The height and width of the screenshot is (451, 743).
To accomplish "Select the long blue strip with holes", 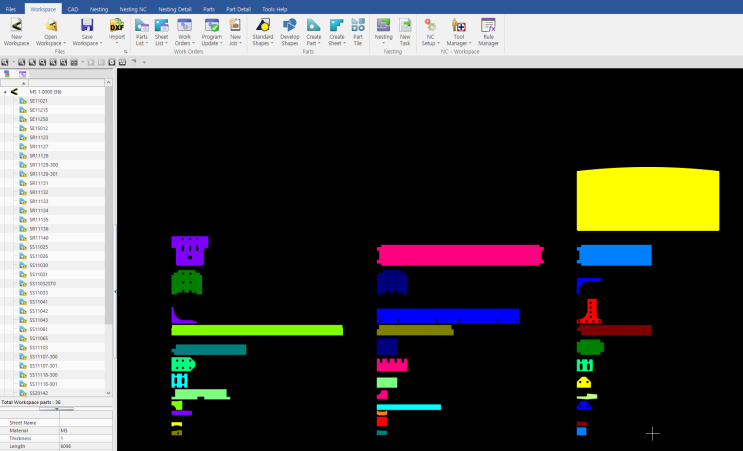I will pyautogui.click(x=448, y=316).
